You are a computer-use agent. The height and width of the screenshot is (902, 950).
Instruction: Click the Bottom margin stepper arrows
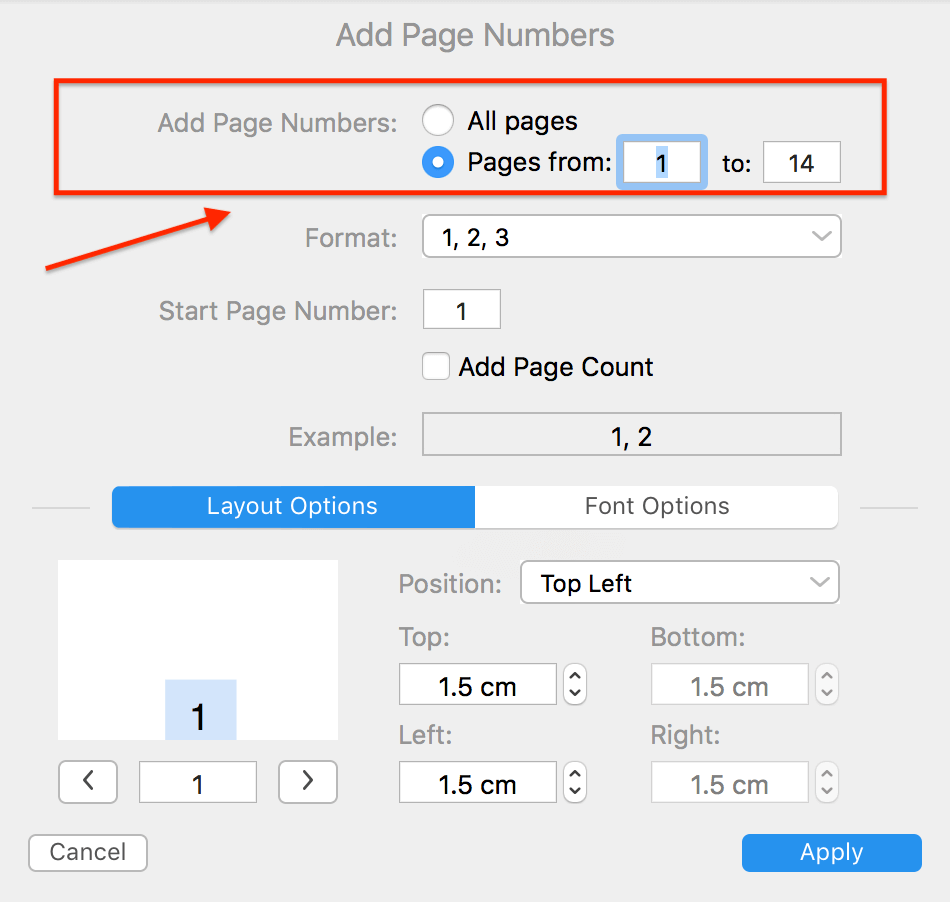tap(826, 685)
